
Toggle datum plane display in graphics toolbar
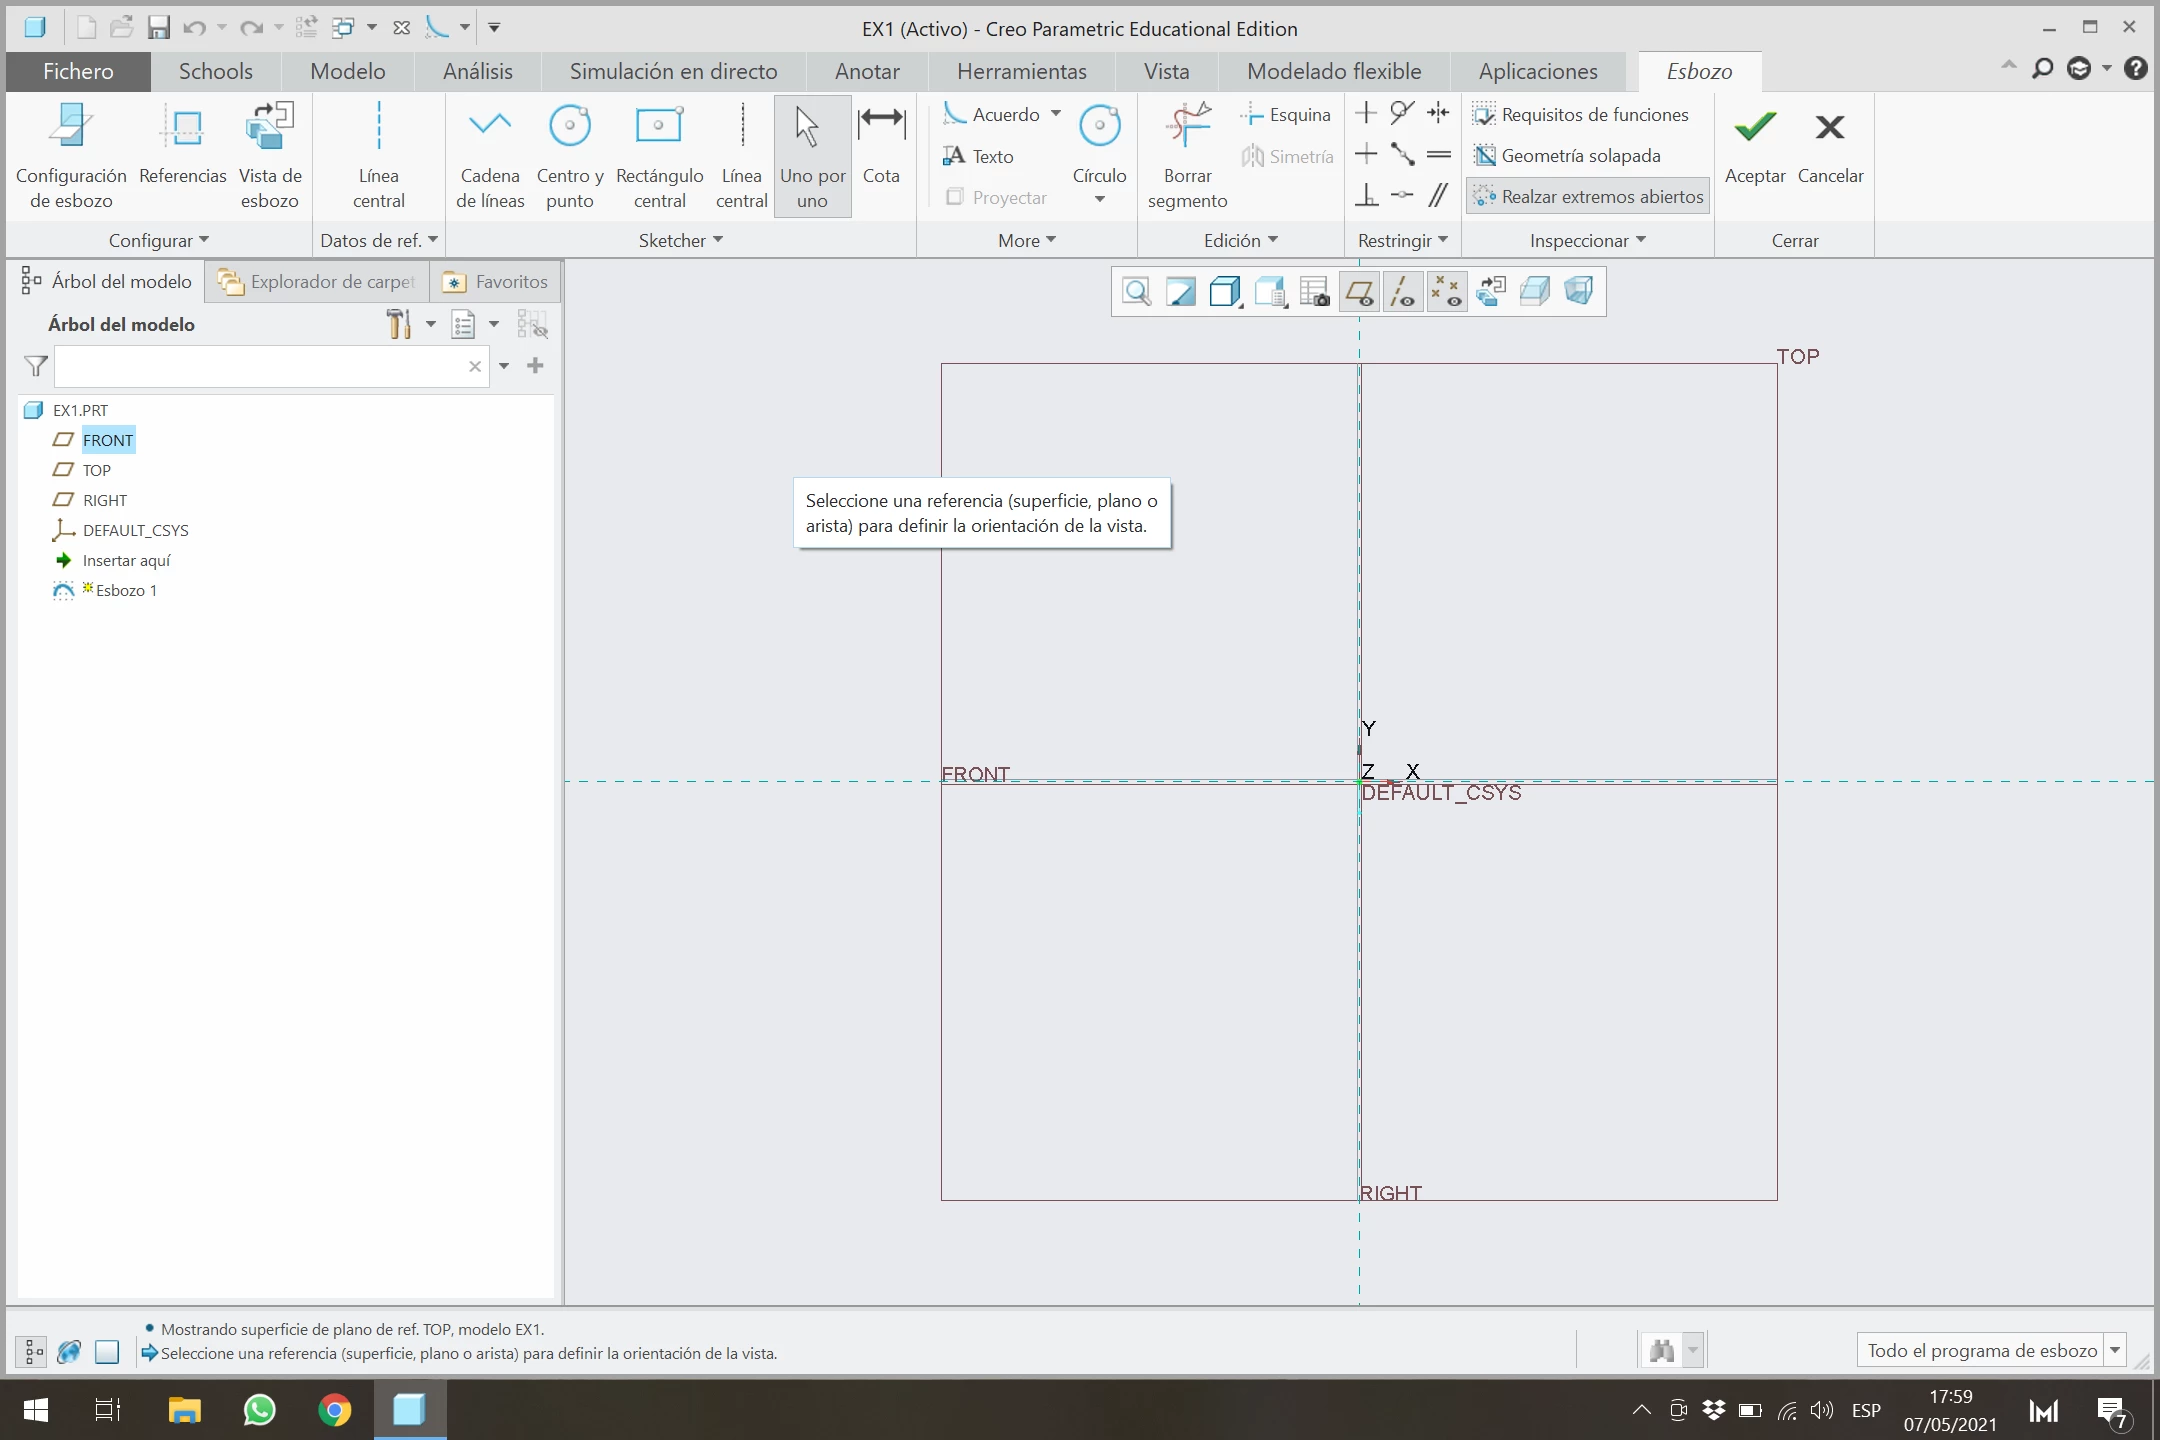click(x=1359, y=292)
